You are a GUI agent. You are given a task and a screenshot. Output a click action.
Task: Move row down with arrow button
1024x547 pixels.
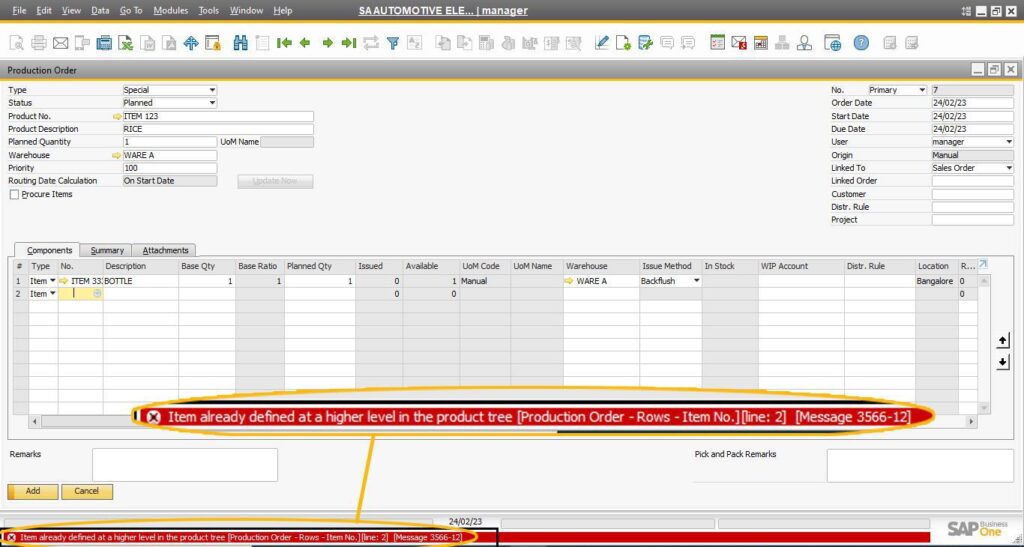[x=1003, y=362]
